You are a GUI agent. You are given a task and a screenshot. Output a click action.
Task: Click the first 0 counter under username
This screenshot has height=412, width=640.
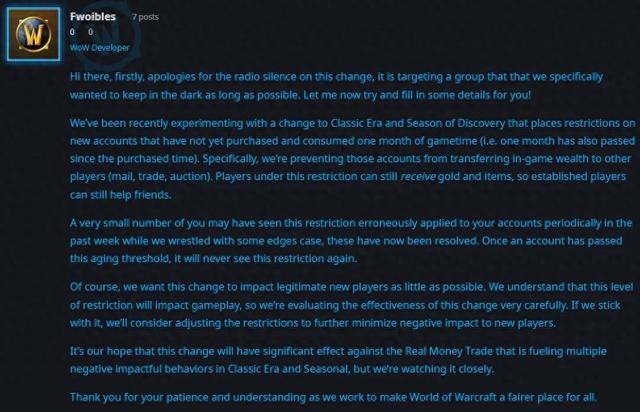(72, 32)
